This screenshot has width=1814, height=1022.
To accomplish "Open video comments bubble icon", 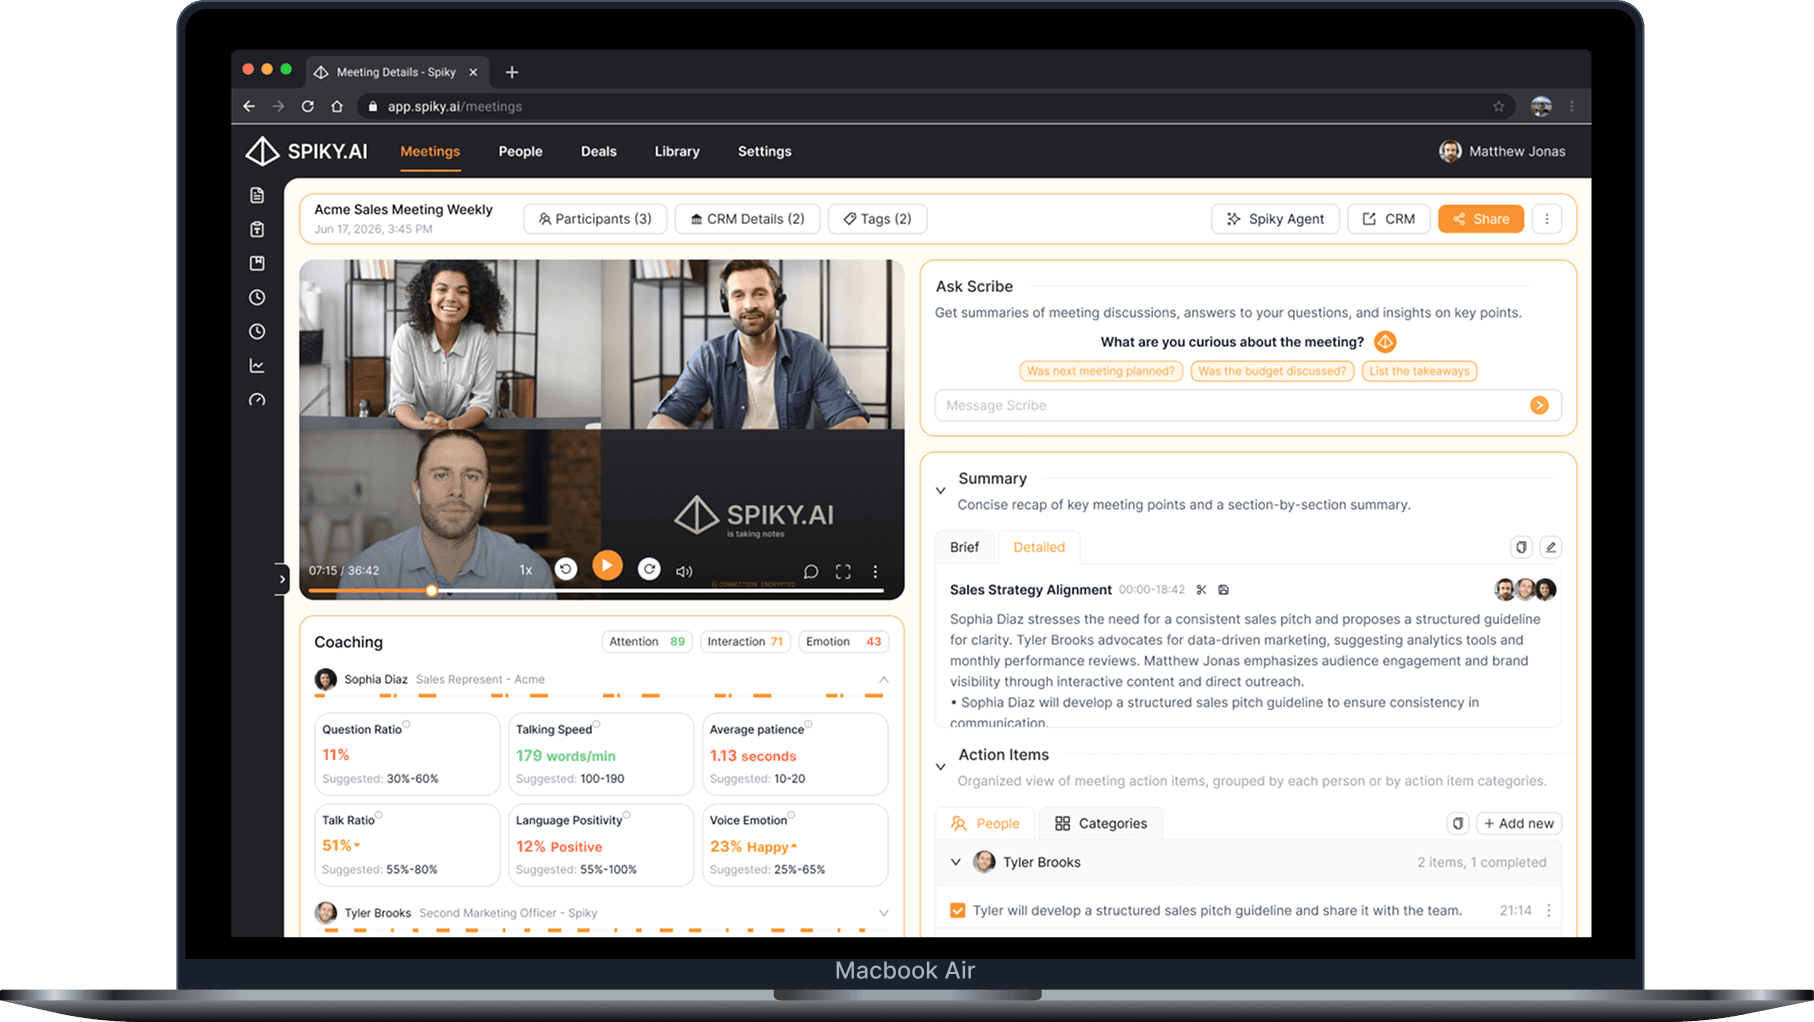I will (x=811, y=572).
